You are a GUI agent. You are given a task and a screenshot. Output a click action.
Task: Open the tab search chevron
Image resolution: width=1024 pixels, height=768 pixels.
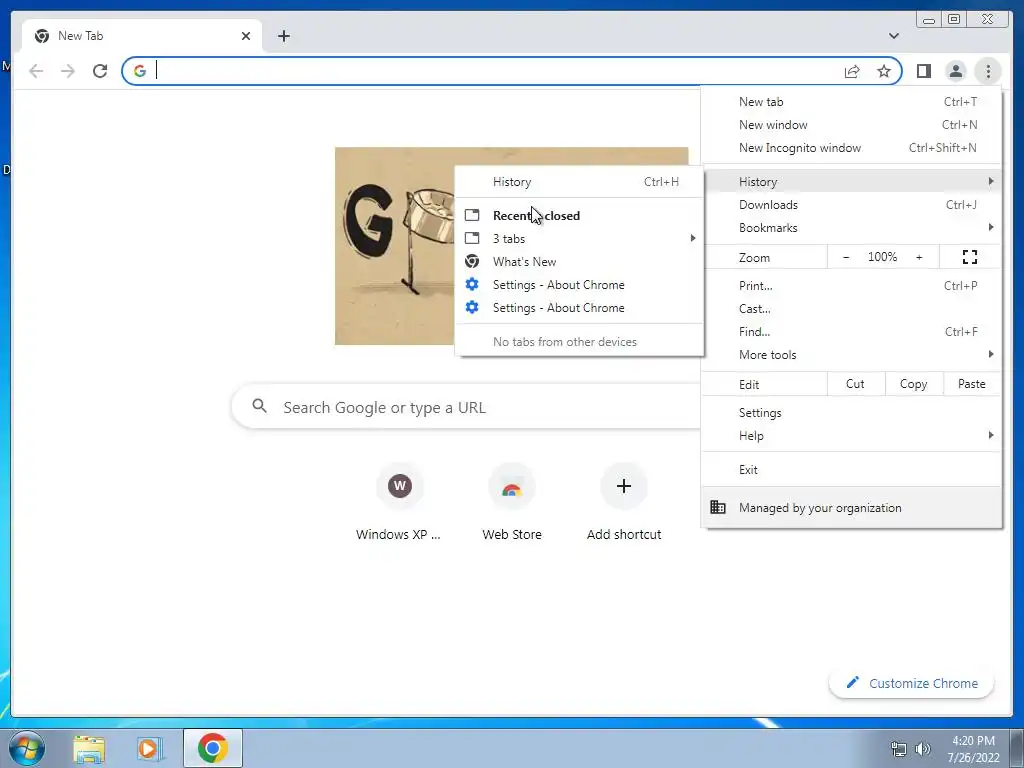coord(893,36)
